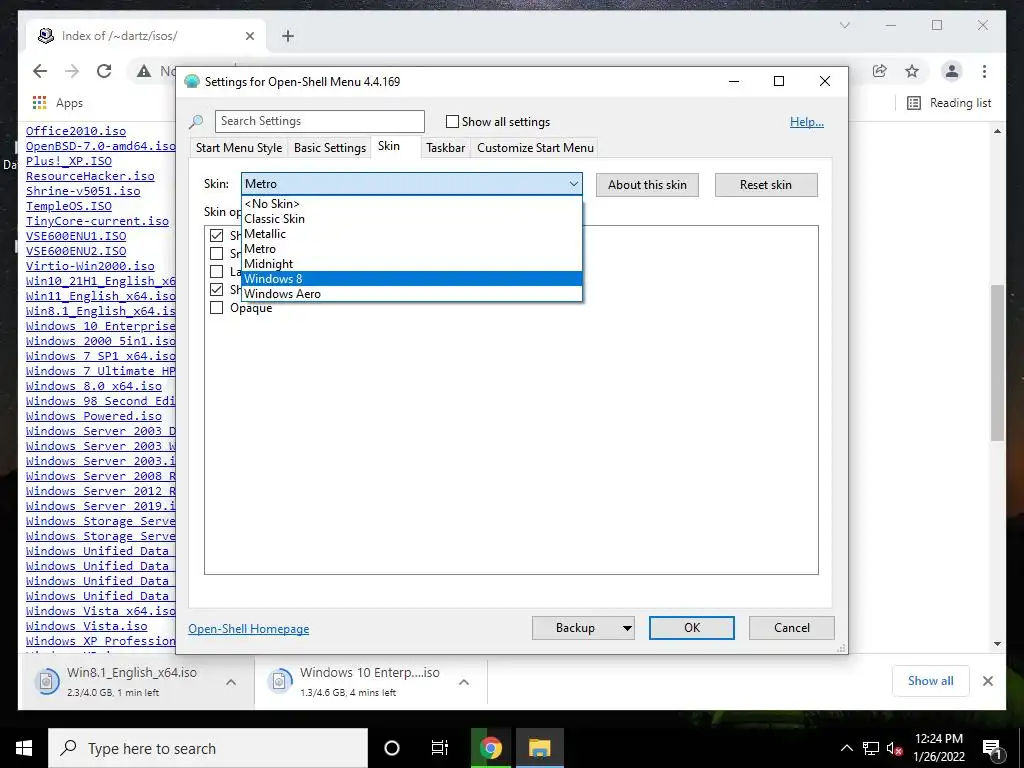1024x768 pixels.
Task: Switch to Start Menu Style tab
Action: 239,148
